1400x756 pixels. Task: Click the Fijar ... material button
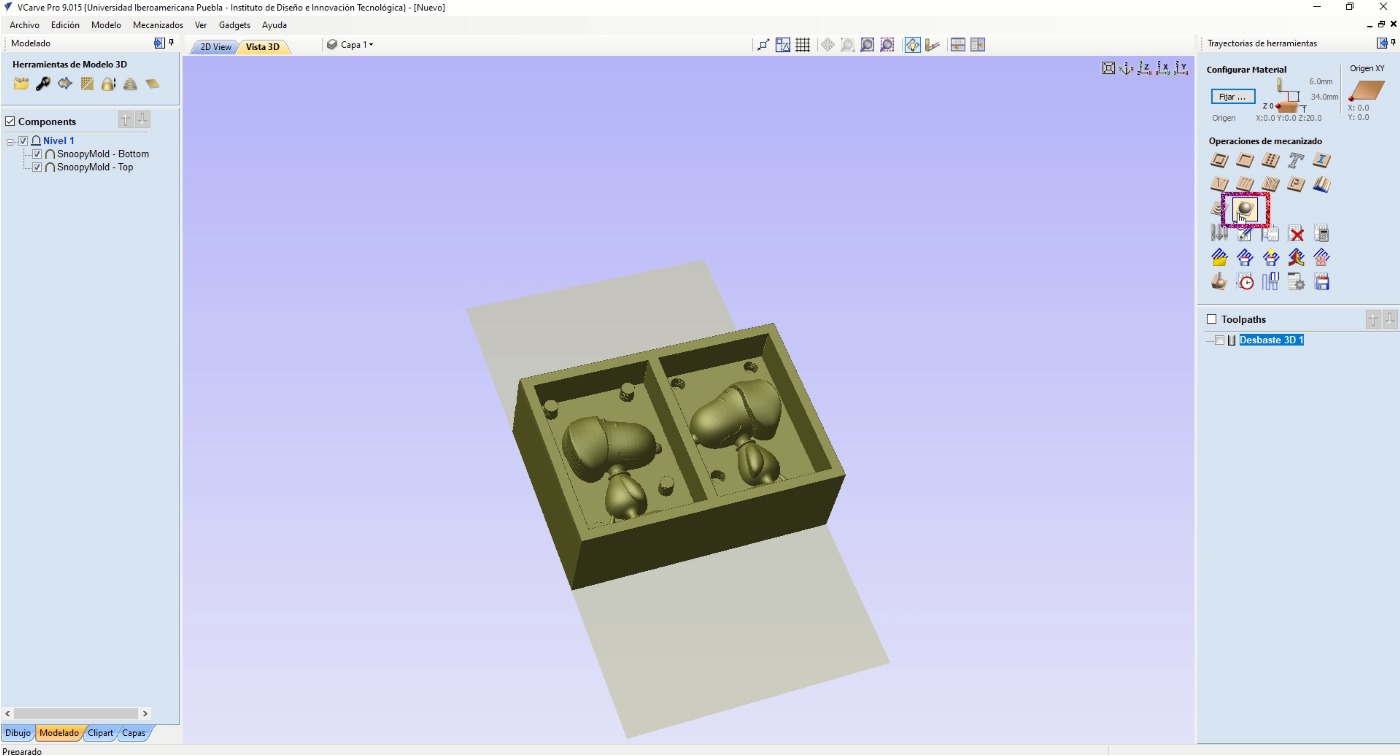pos(1232,97)
